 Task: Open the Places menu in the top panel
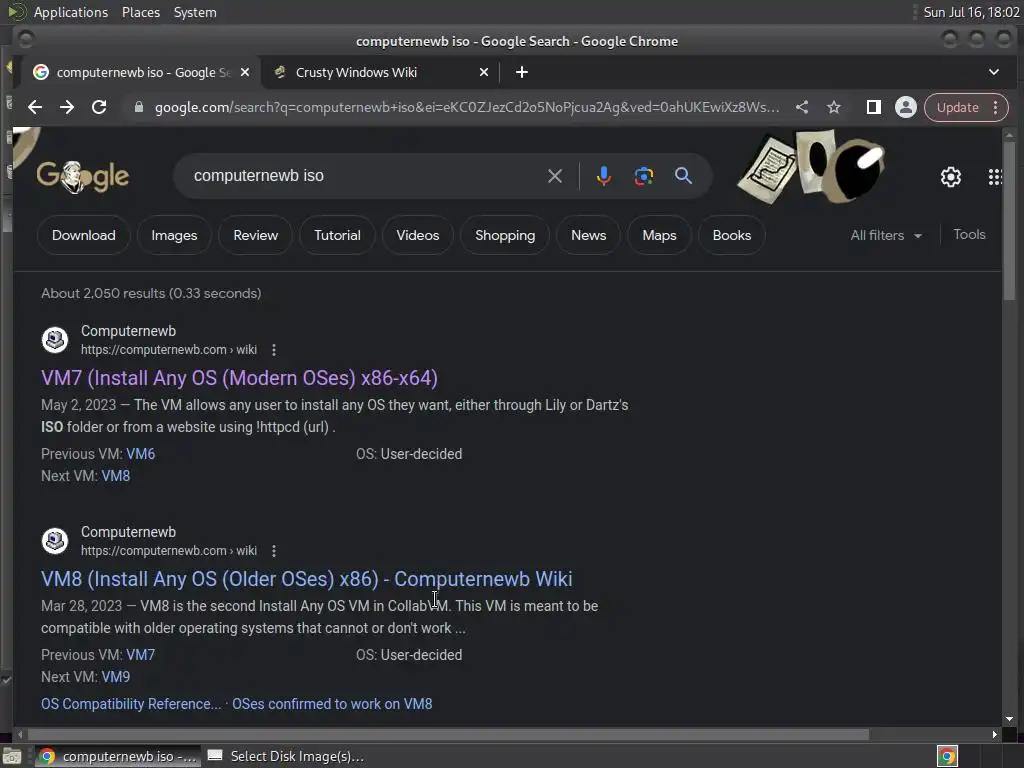pyautogui.click(x=140, y=12)
